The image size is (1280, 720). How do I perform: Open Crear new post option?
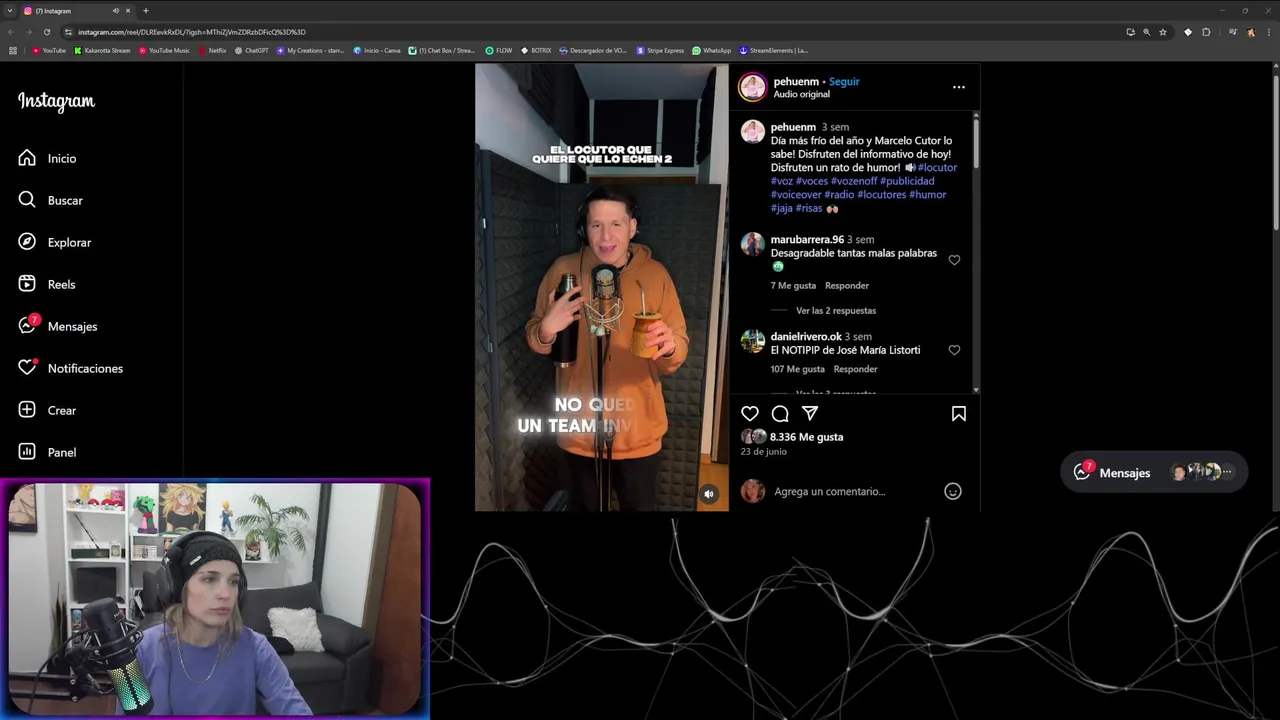[47, 410]
